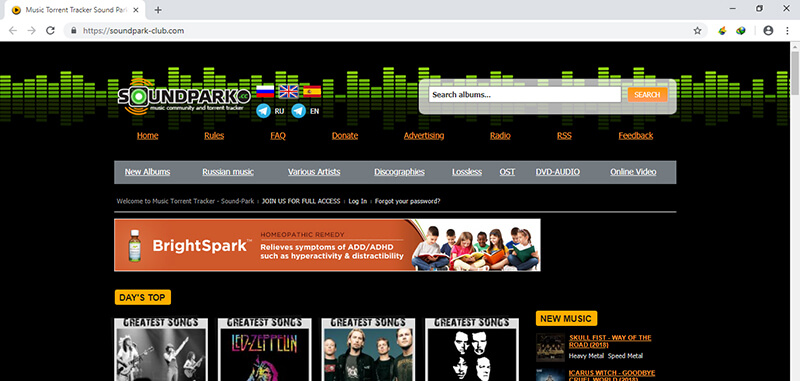This screenshot has height=381, width=800.
Task: Open the Telegram EN channel icon
Action: click(298, 111)
